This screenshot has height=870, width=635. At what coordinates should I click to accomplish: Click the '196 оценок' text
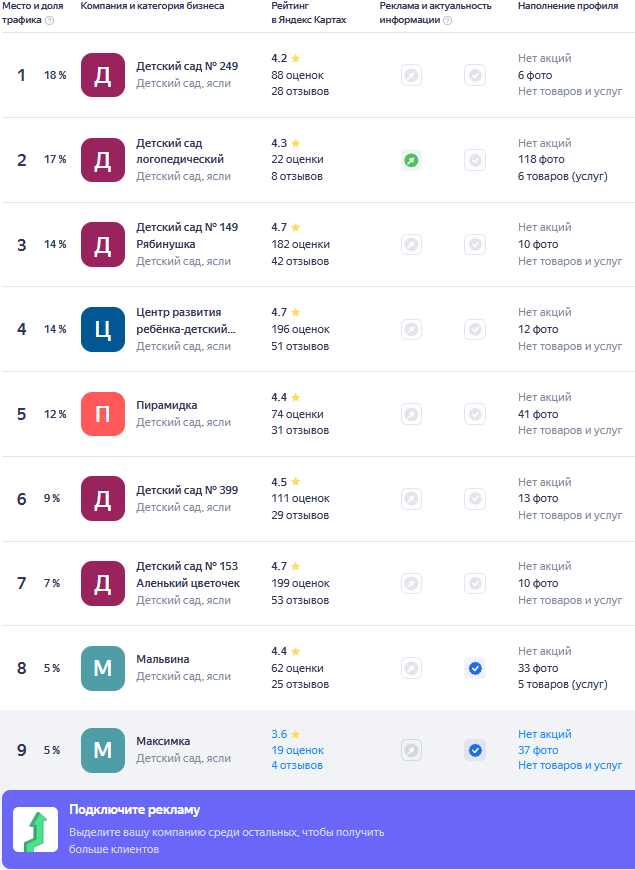pyautogui.click(x=300, y=330)
